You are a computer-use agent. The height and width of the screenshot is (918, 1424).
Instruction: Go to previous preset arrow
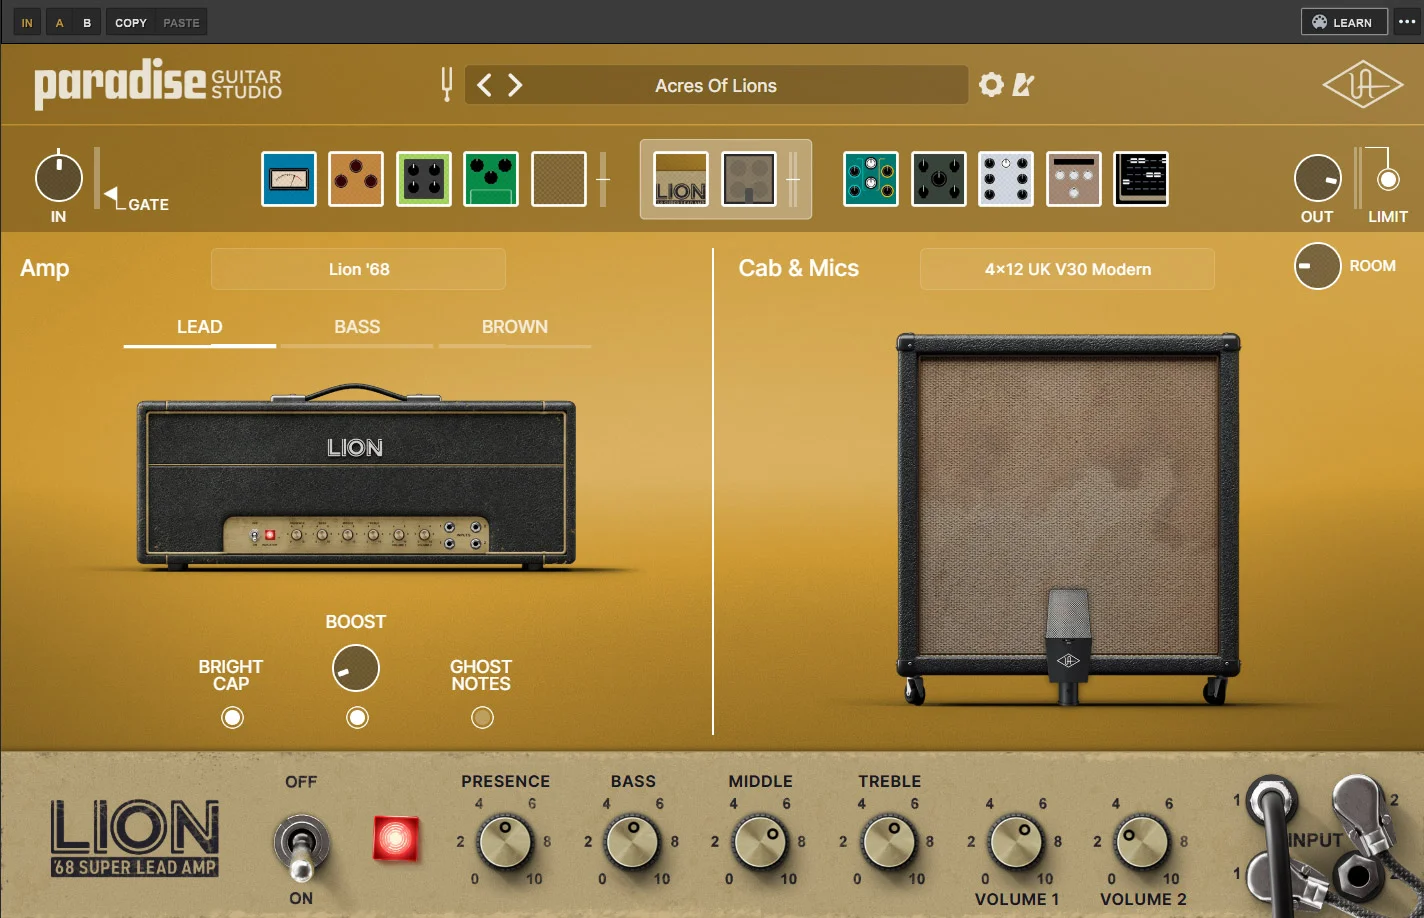(484, 85)
